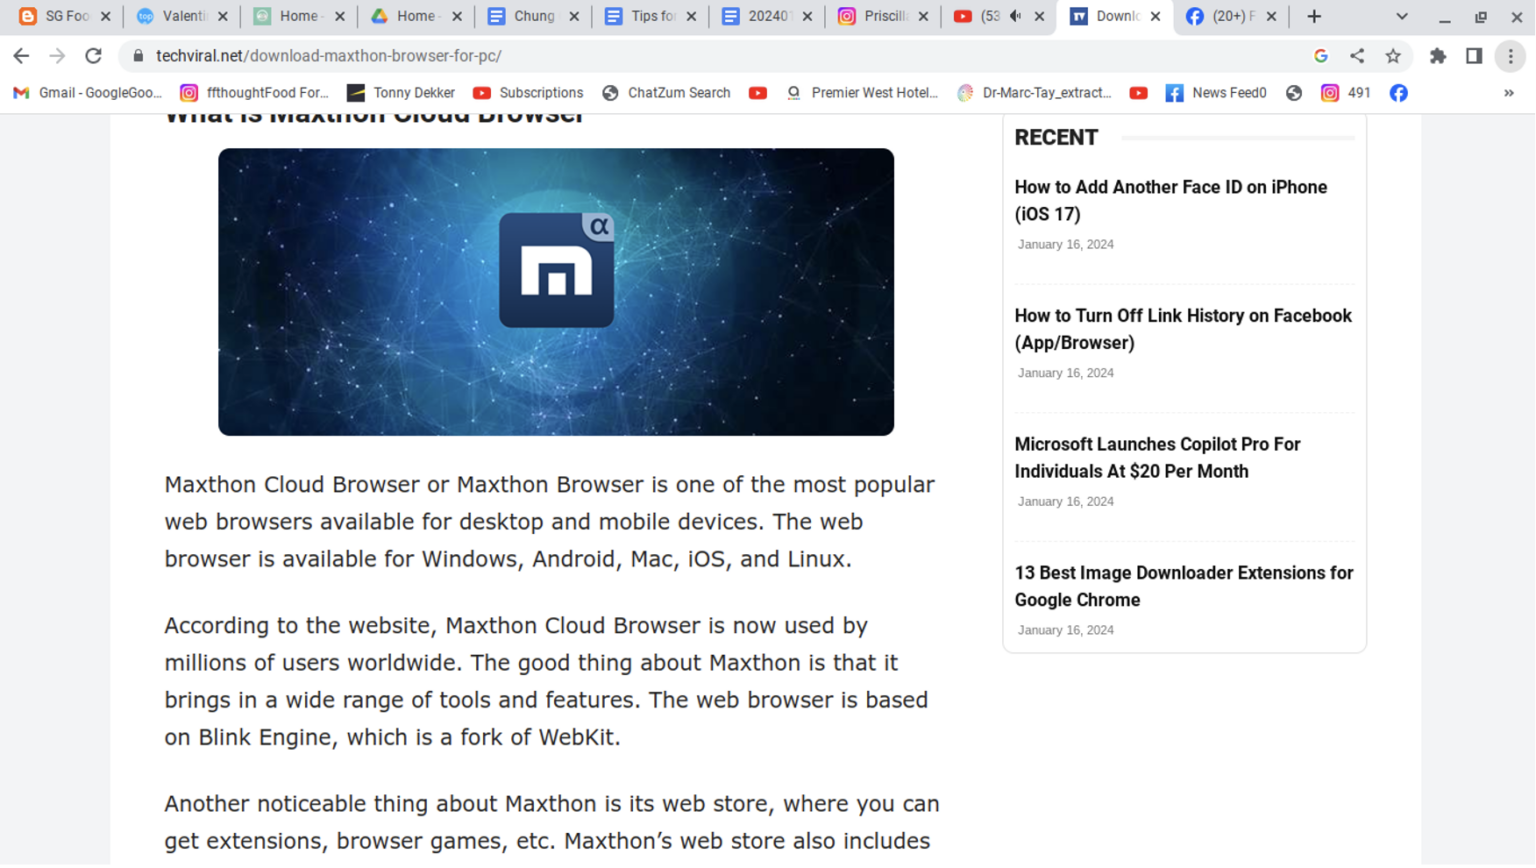Image resolution: width=1536 pixels, height=868 pixels.
Task: Open the browser extensions puzzle icon
Action: pyautogui.click(x=1438, y=56)
